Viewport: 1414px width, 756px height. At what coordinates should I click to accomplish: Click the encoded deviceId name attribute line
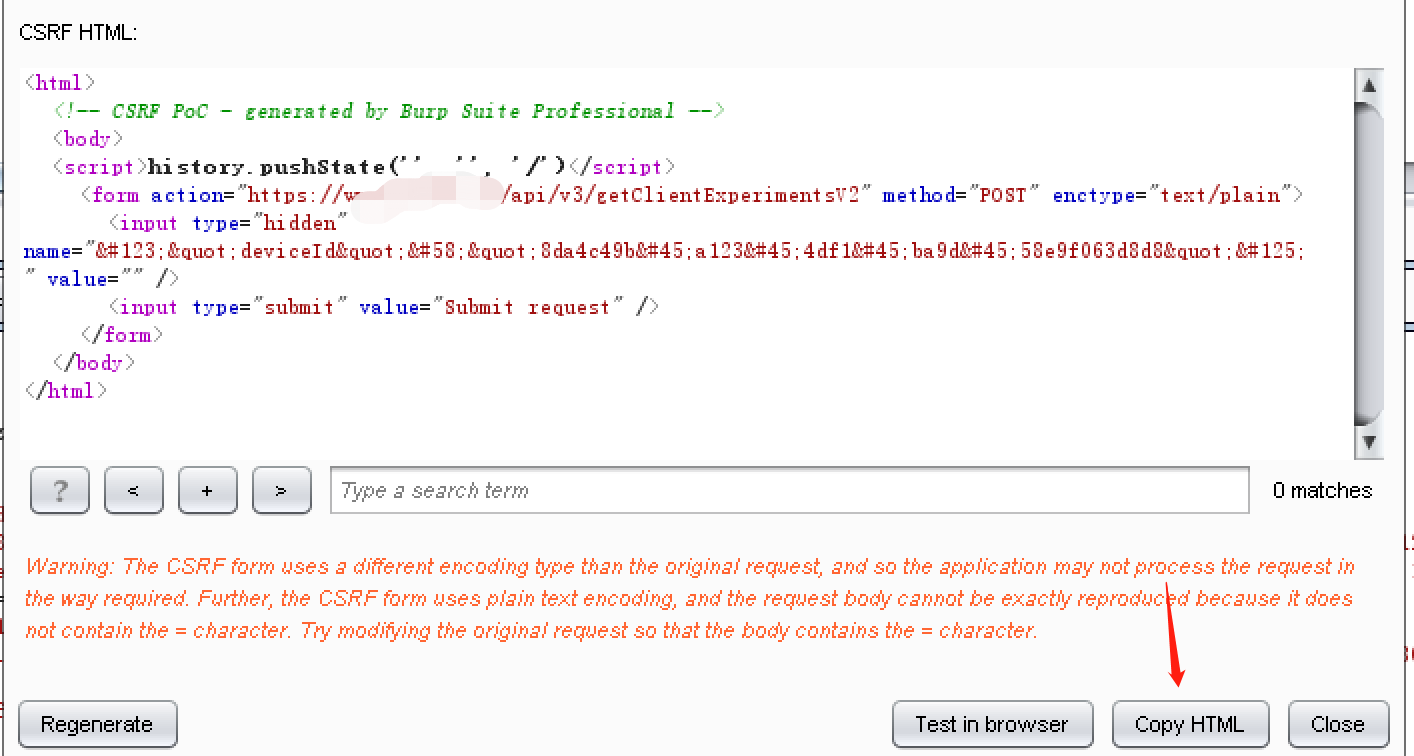tap(664, 252)
